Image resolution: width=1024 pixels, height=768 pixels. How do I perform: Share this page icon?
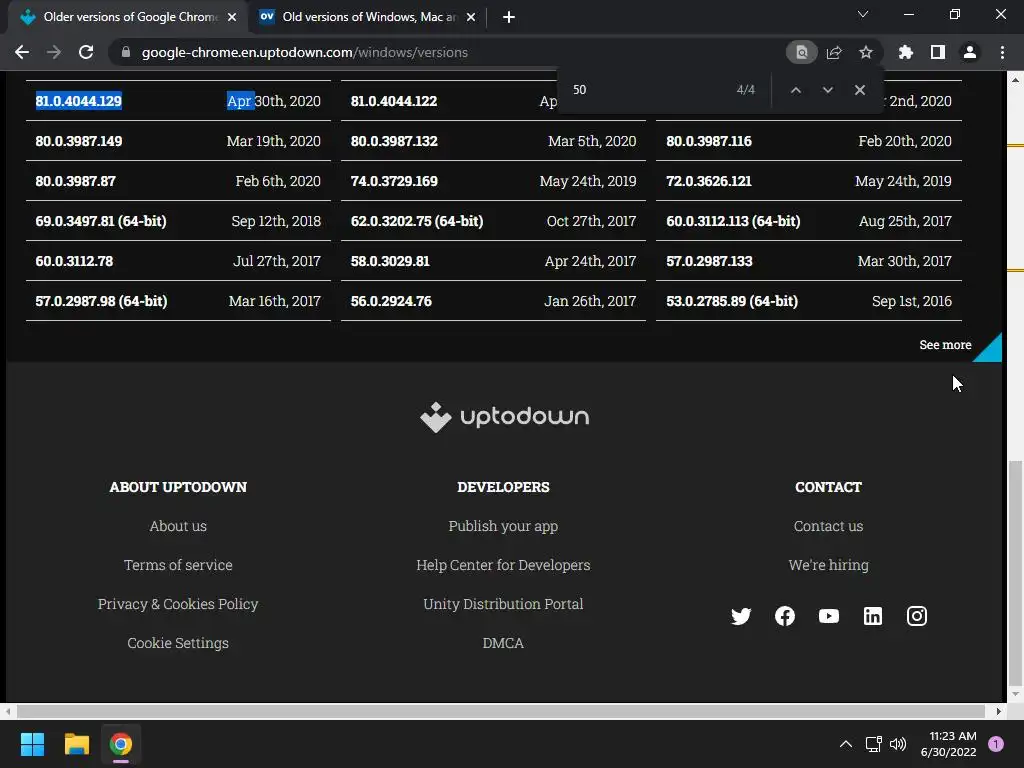point(834,52)
